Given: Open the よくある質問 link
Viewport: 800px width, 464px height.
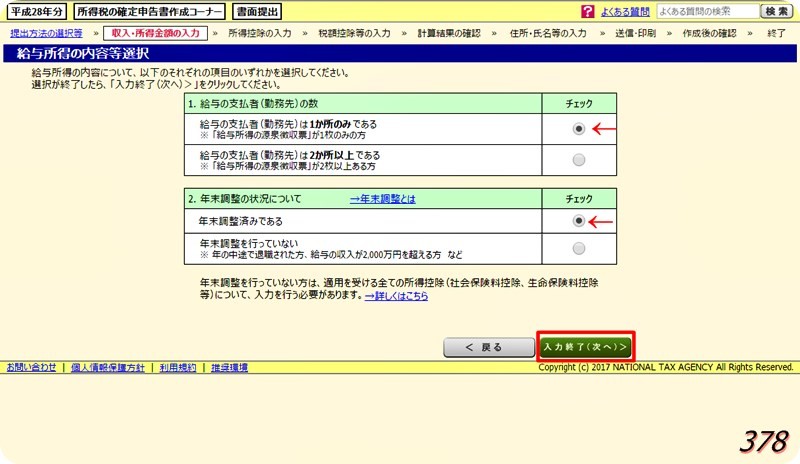Looking at the screenshot, I should pyautogui.click(x=625, y=12).
